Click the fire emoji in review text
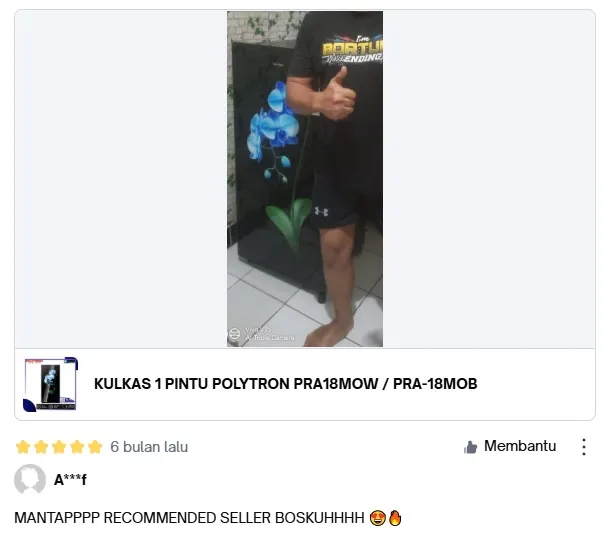The width and height of the screenshot is (607, 546). (x=395, y=518)
